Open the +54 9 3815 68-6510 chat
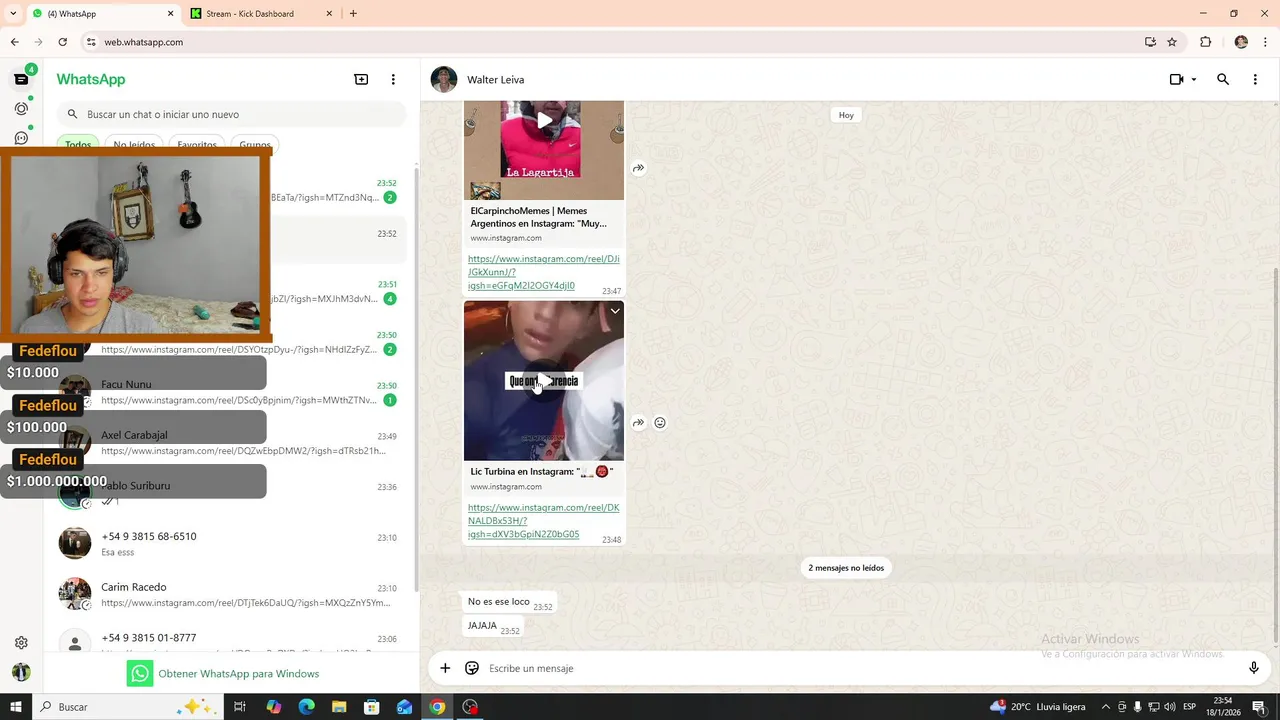Image resolution: width=1280 pixels, height=720 pixels. (230, 544)
